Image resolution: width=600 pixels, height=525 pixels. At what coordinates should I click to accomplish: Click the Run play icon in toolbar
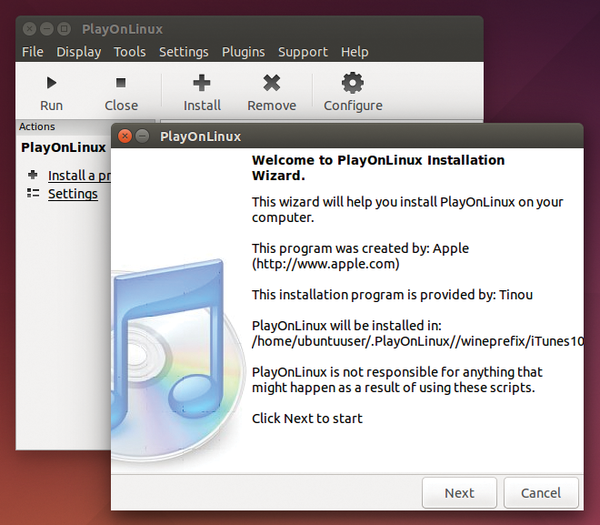(x=51, y=83)
